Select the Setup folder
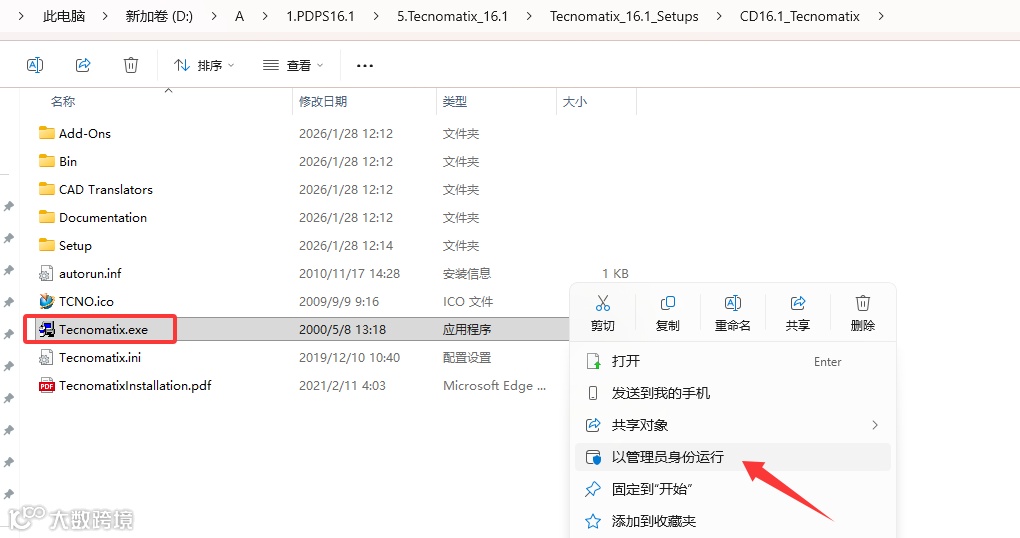 point(75,245)
